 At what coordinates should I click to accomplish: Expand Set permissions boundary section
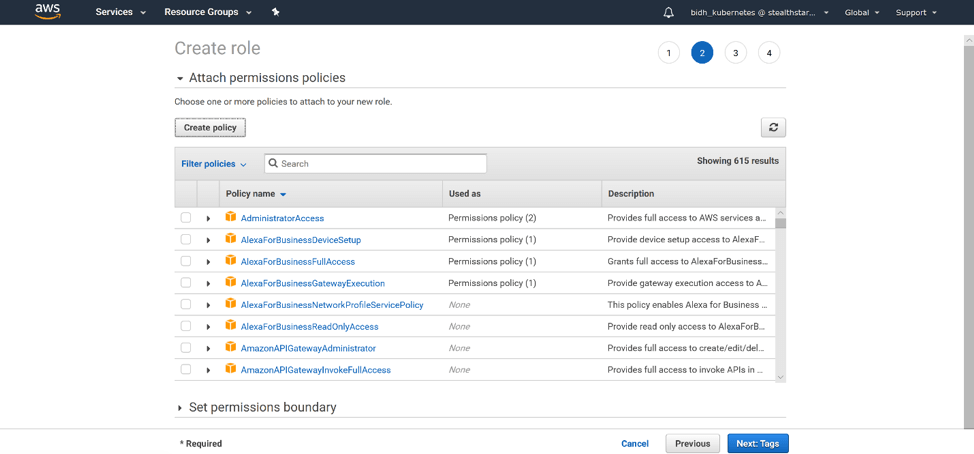click(180, 408)
